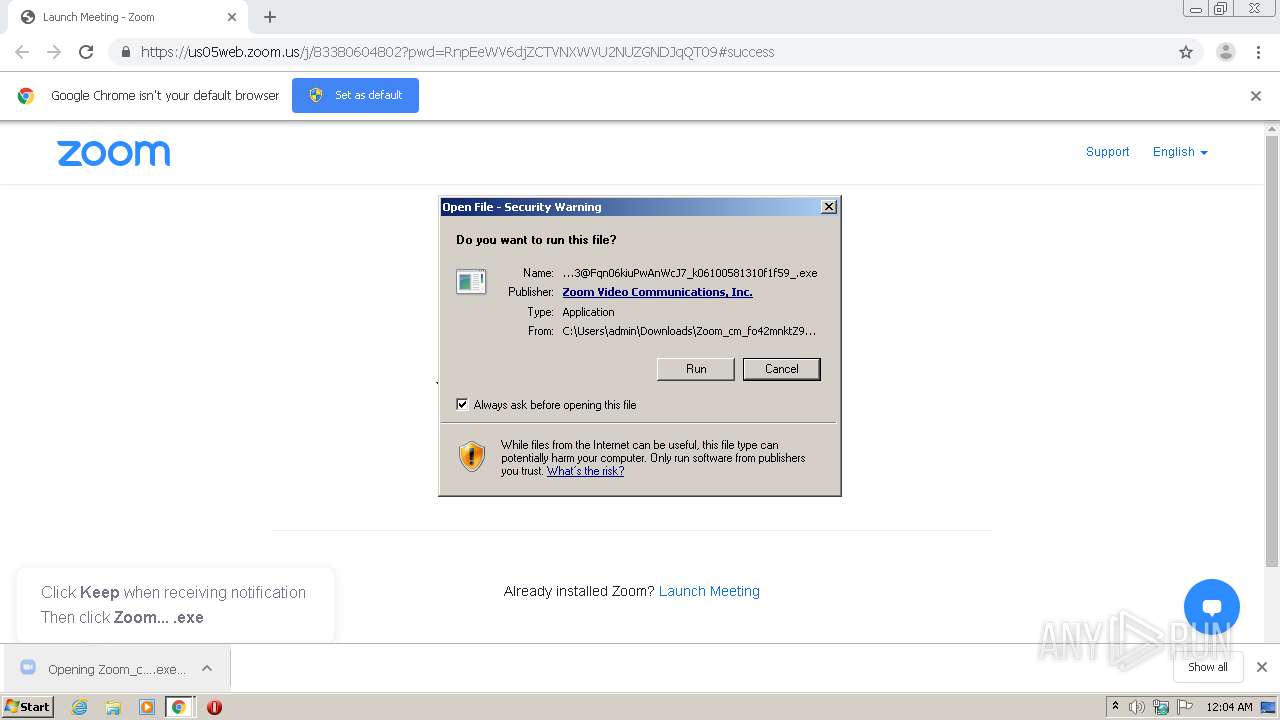Bookmark this page with the star icon
This screenshot has width=1280, height=720.
click(1186, 52)
